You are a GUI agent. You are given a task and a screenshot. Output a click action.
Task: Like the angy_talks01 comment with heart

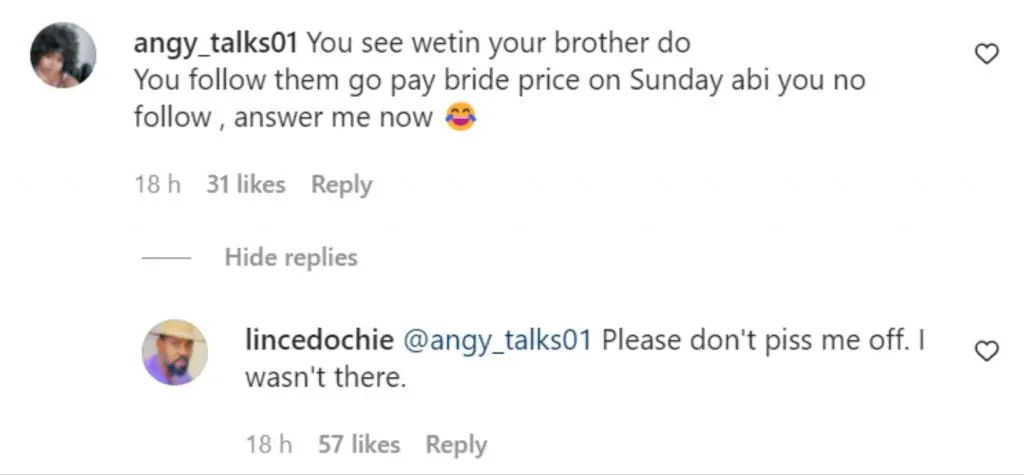tap(986, 55)
